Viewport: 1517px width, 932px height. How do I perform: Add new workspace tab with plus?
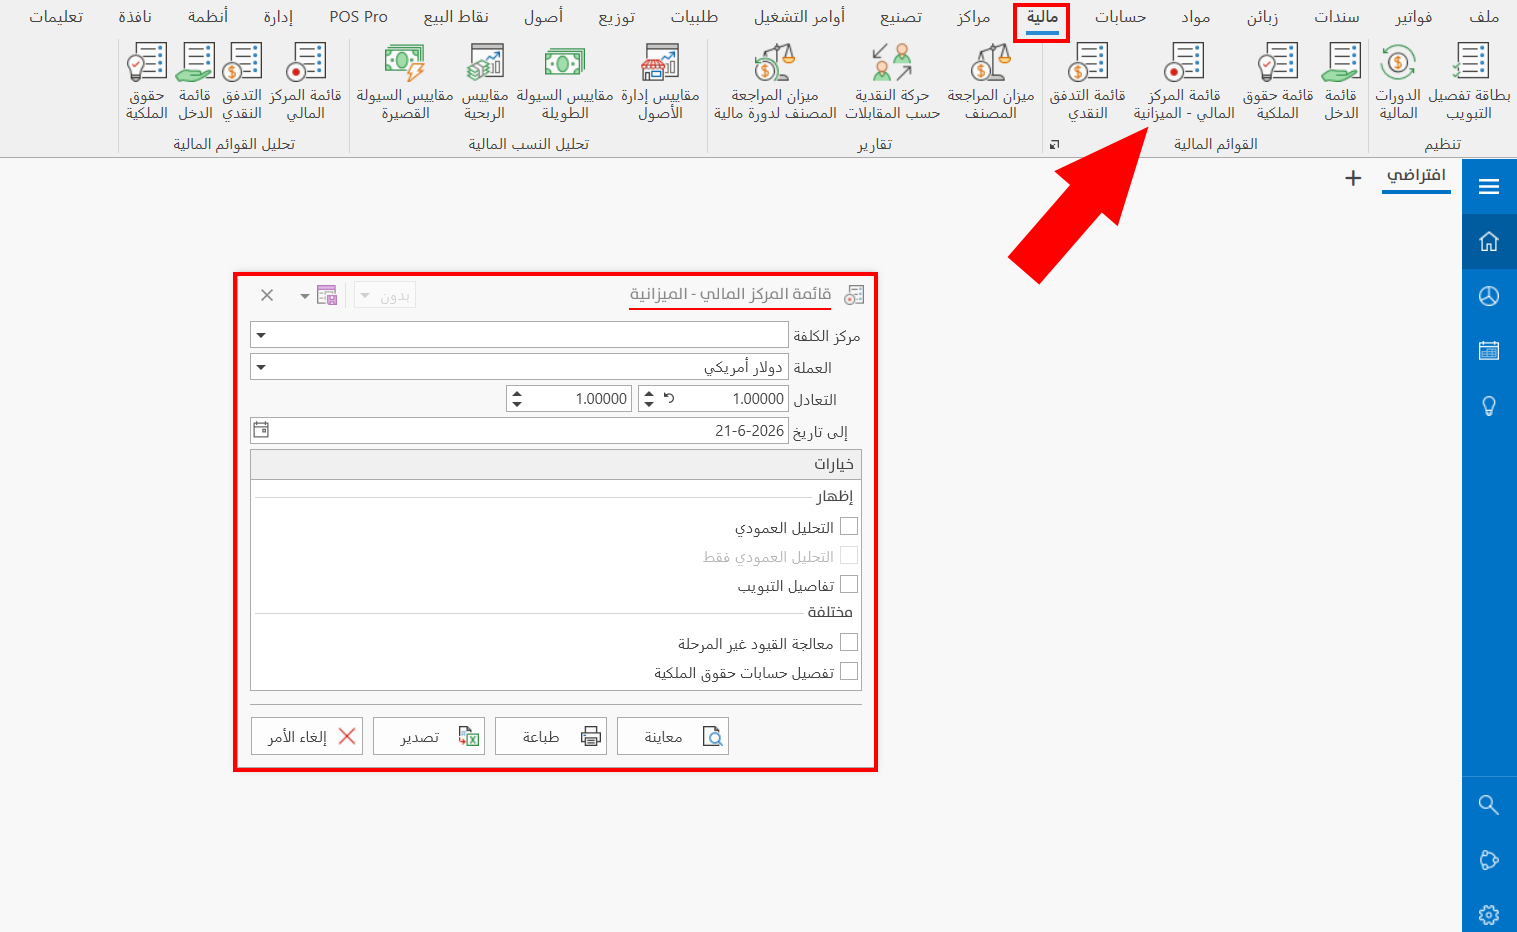[1353, 178]
